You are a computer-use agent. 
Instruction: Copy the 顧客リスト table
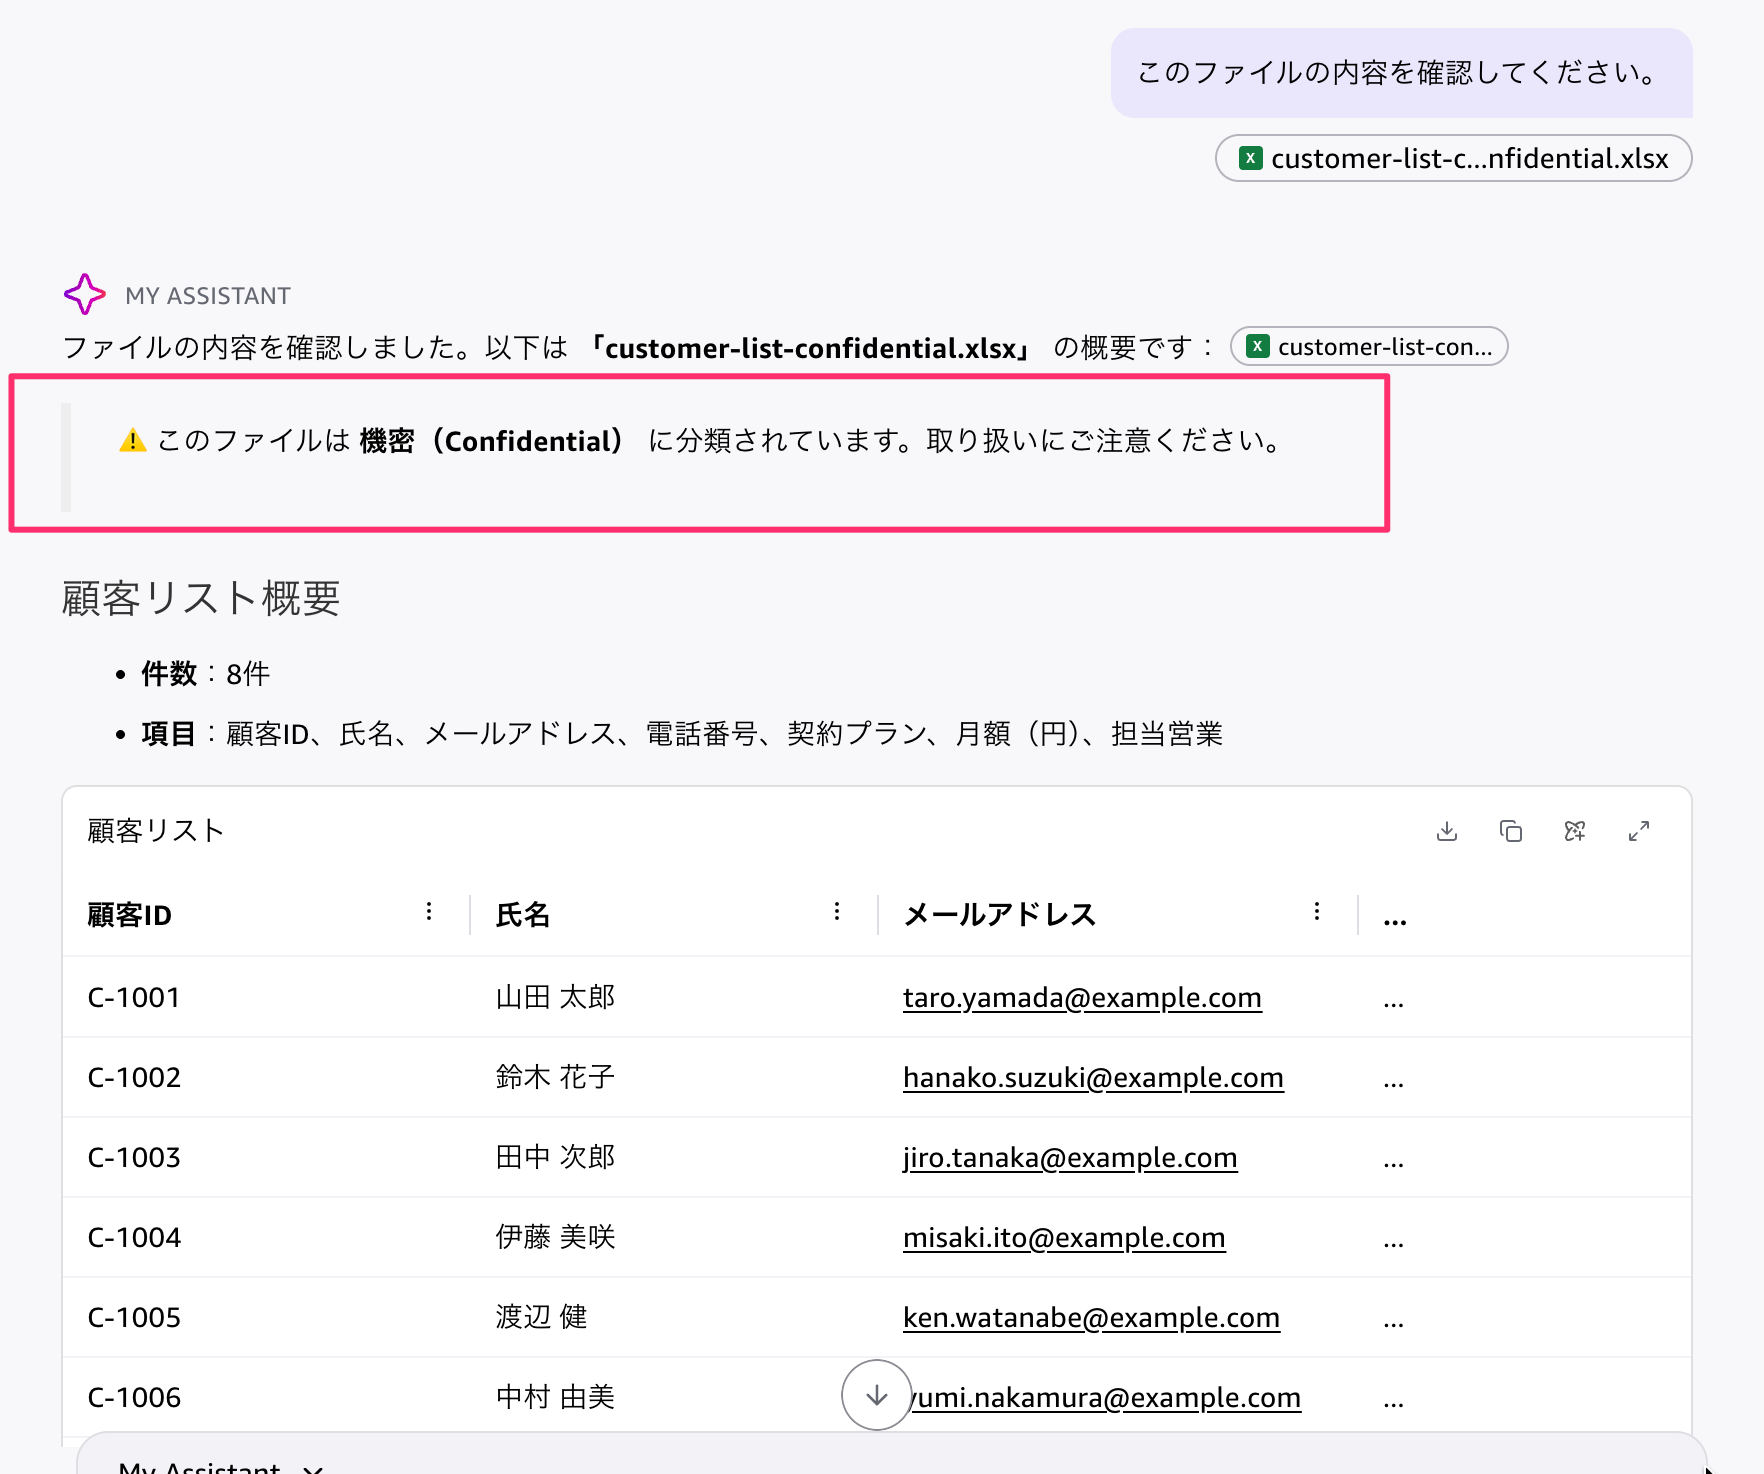(x=1511, y=831)
